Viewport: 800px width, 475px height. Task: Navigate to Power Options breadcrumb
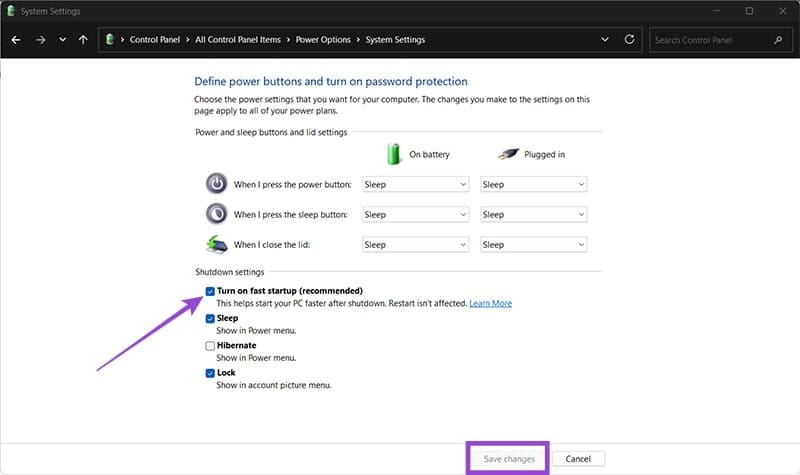[x=322, y=40]
